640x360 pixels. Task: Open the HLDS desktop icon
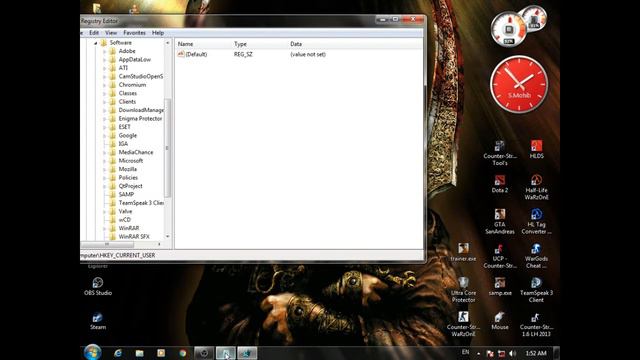point(536,149)
